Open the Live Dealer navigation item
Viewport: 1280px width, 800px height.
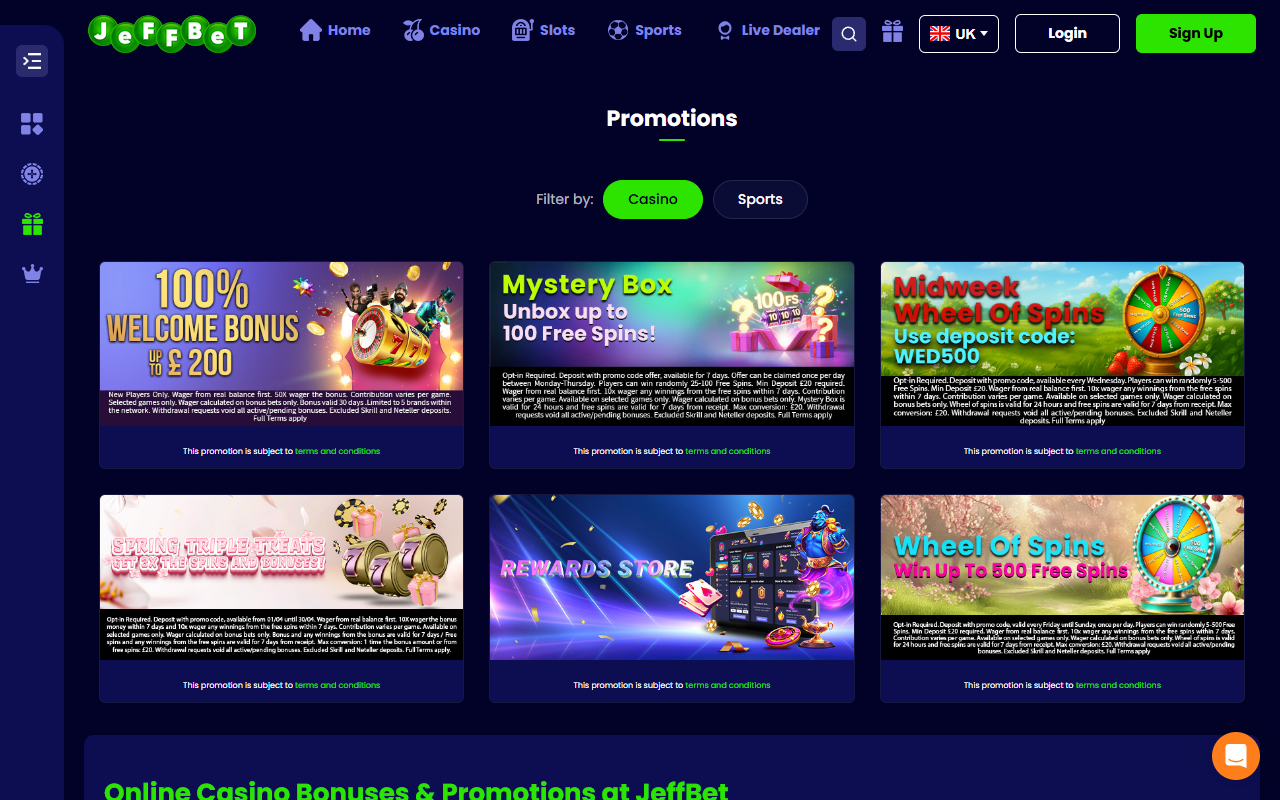768,30
